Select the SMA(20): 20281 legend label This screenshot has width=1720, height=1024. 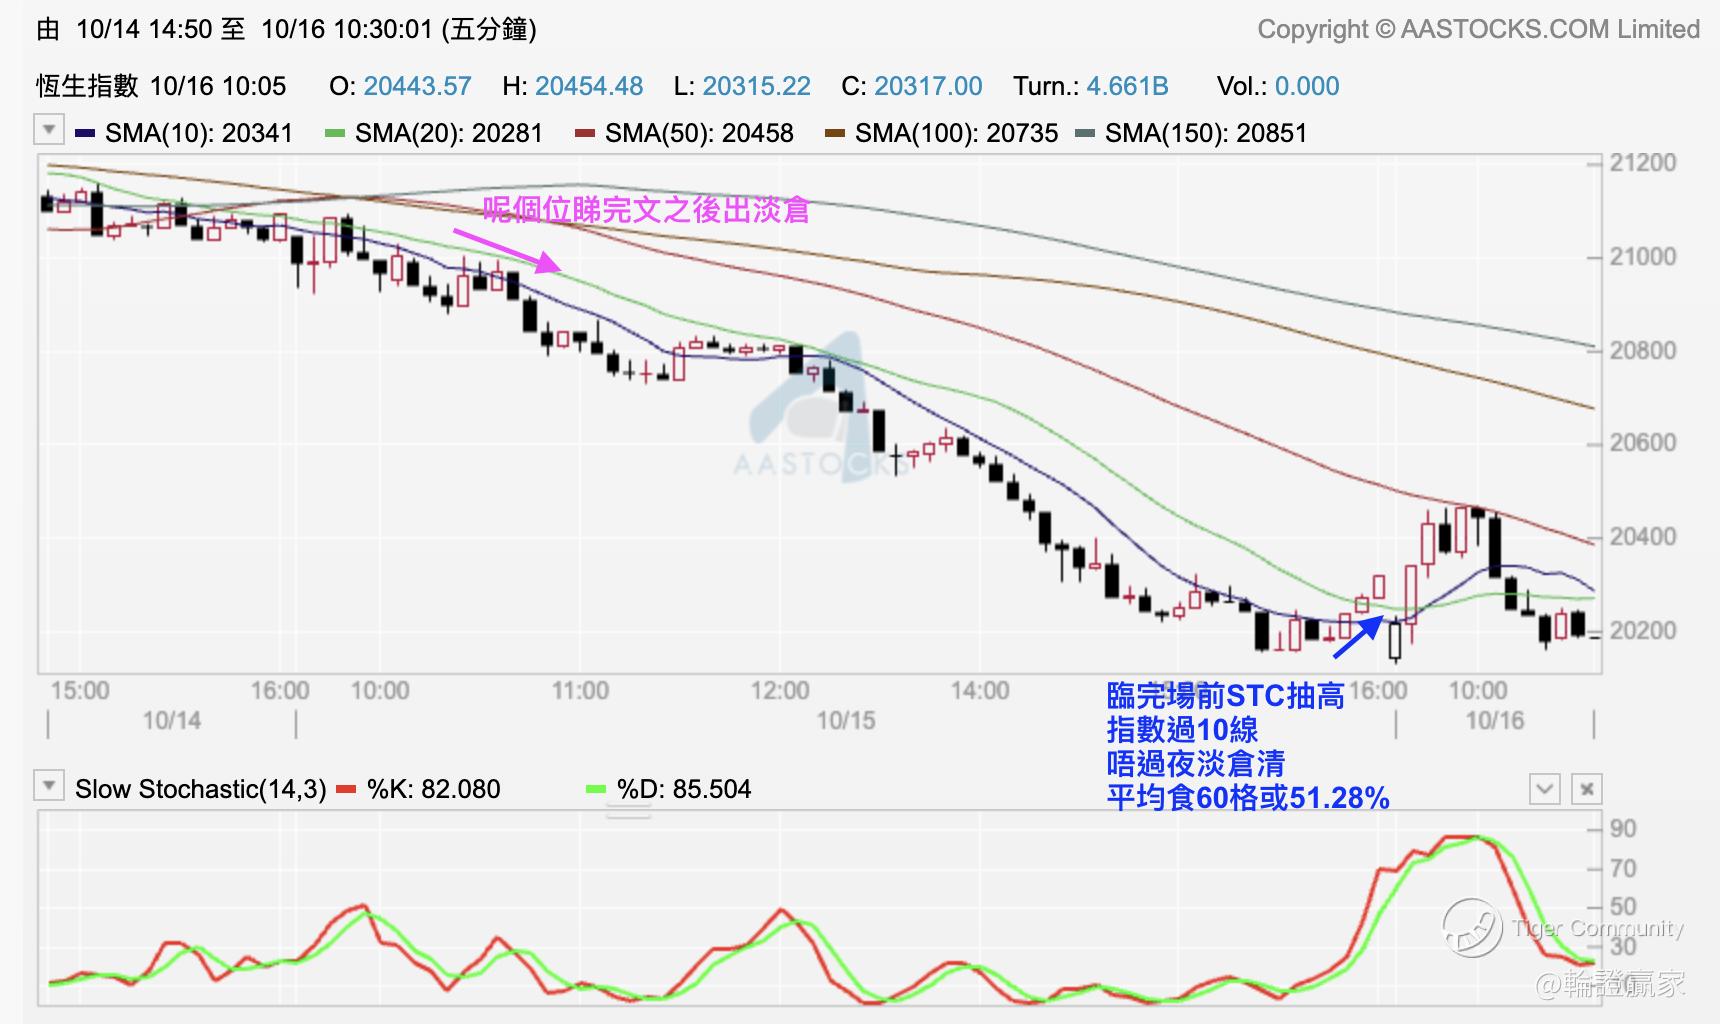449,133
